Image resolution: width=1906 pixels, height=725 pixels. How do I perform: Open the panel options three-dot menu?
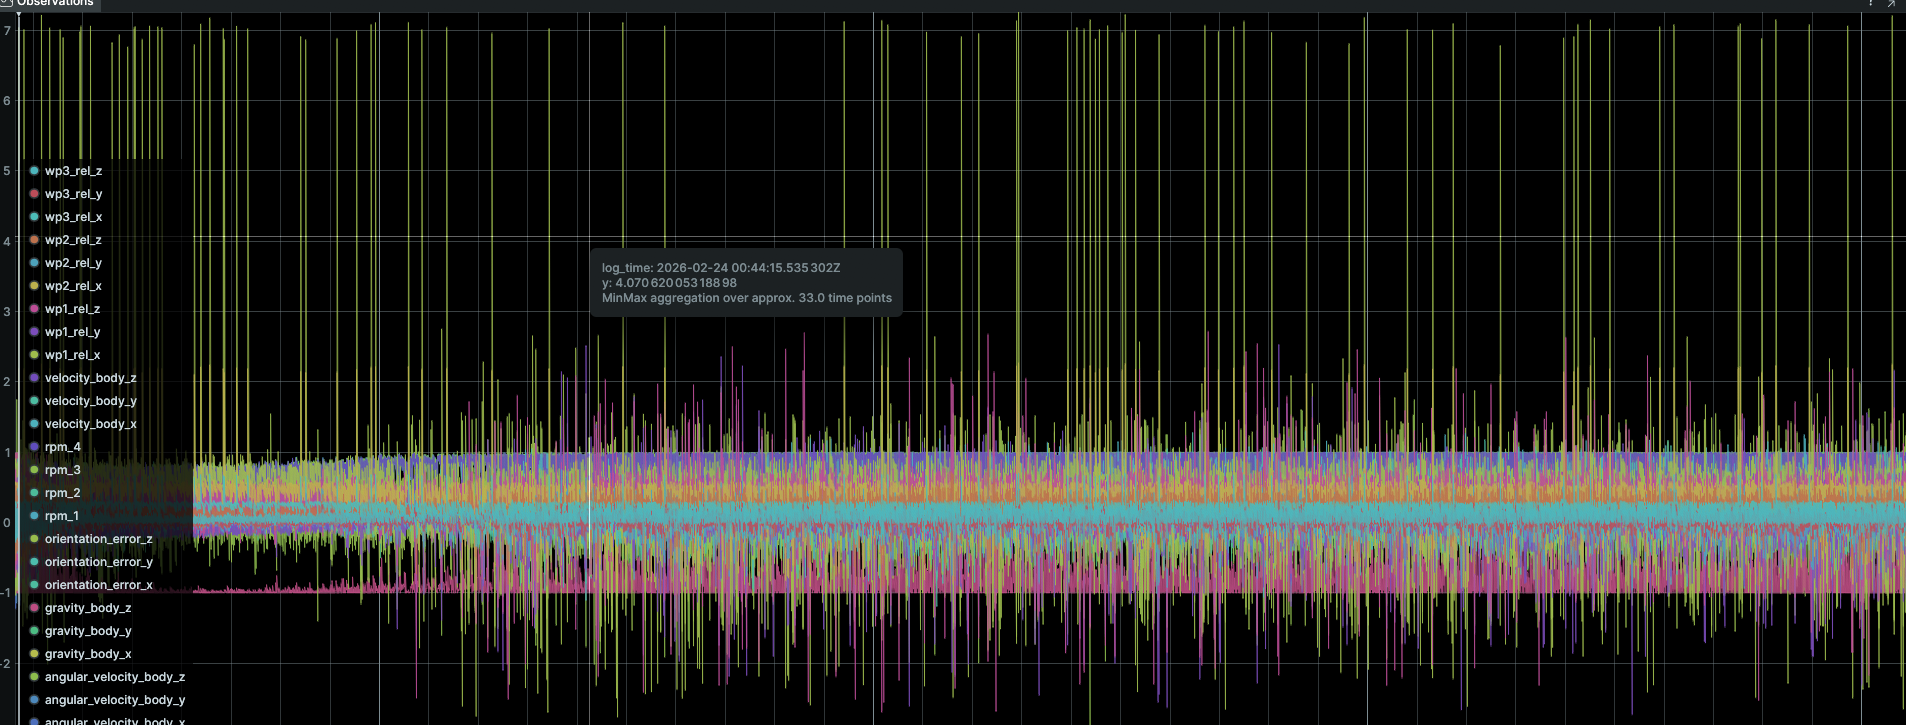coord(1870,4)
